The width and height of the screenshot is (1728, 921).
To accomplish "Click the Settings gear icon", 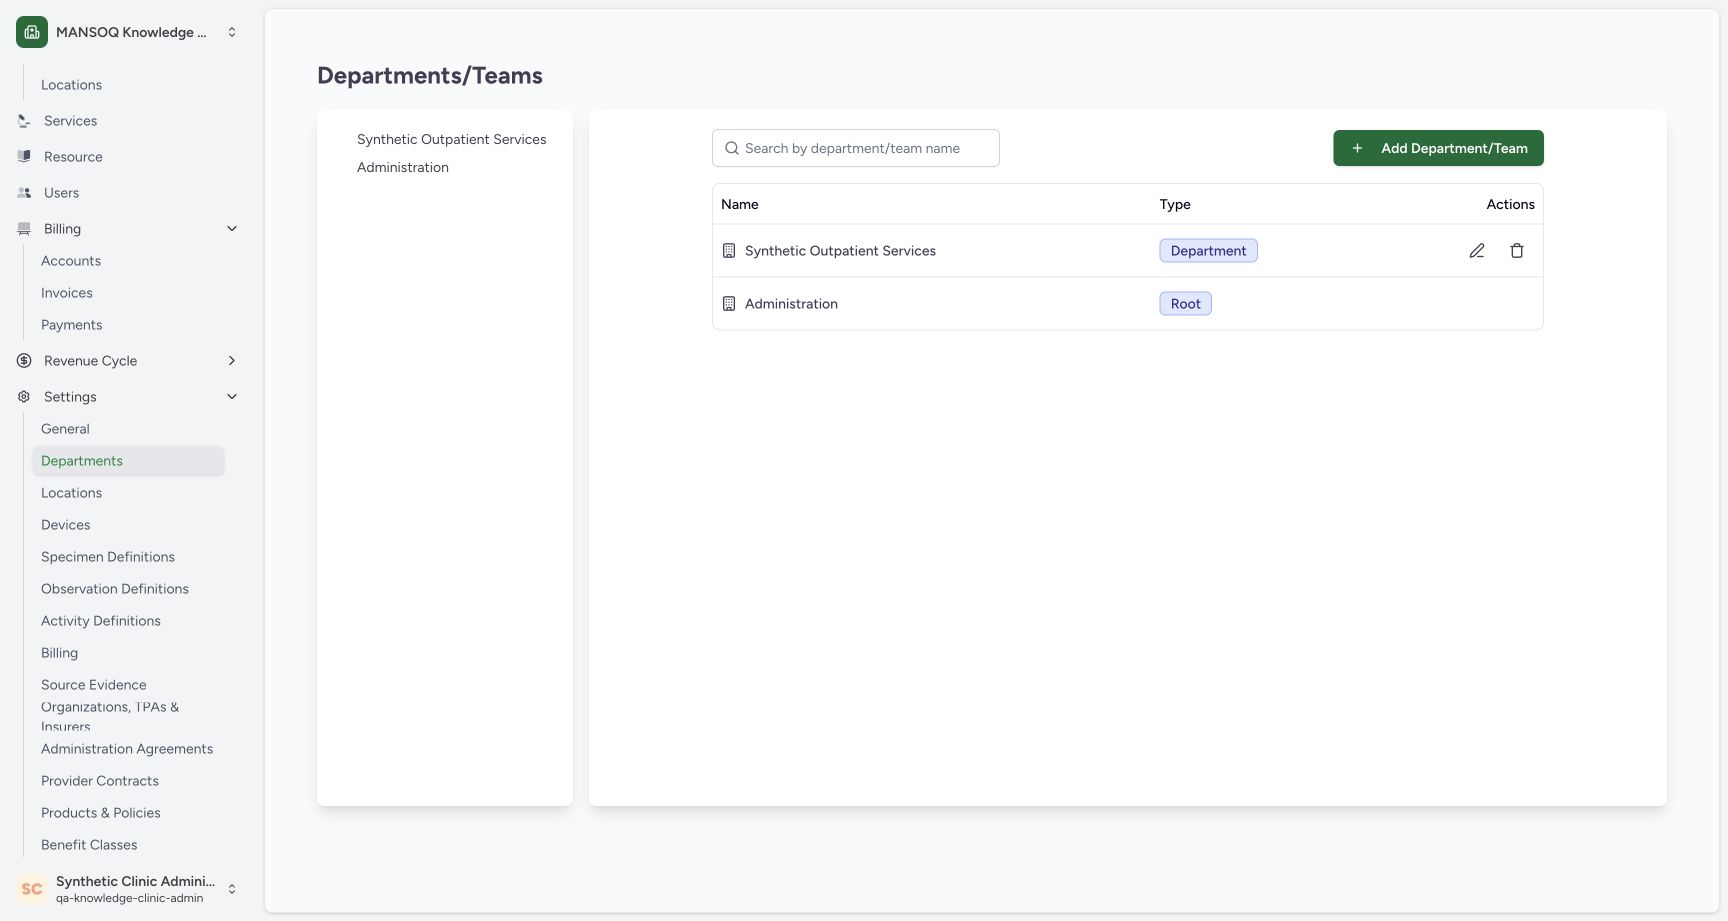I will point(24,397).
